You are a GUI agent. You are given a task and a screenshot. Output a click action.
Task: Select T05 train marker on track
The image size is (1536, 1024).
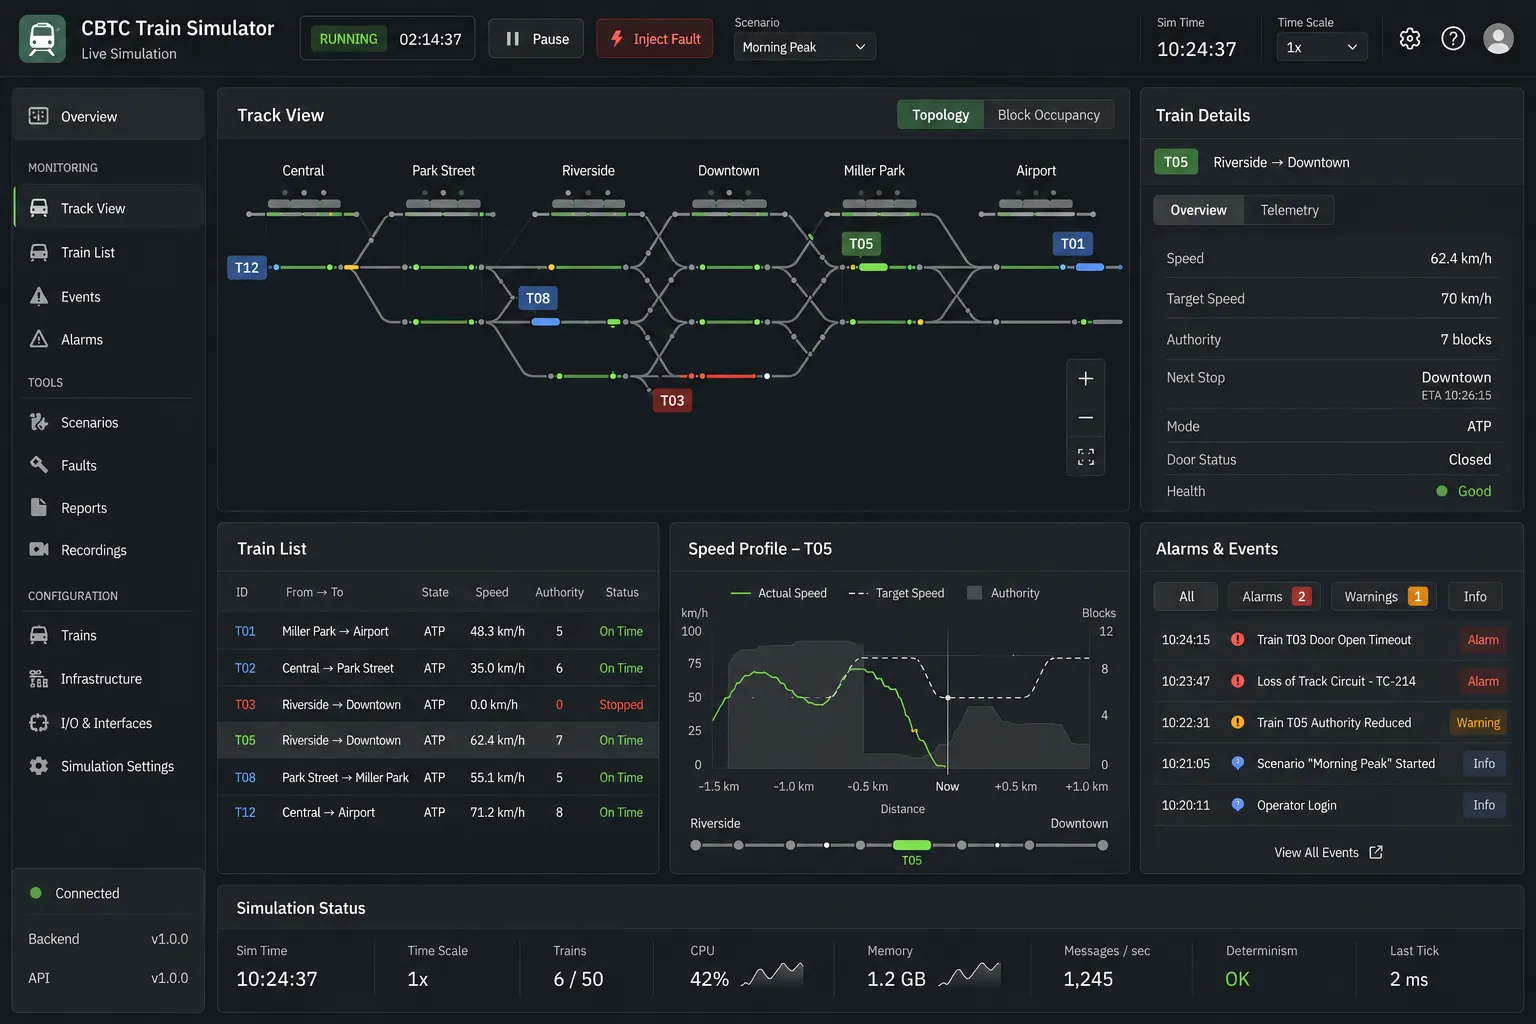click(x=861, y=243)
